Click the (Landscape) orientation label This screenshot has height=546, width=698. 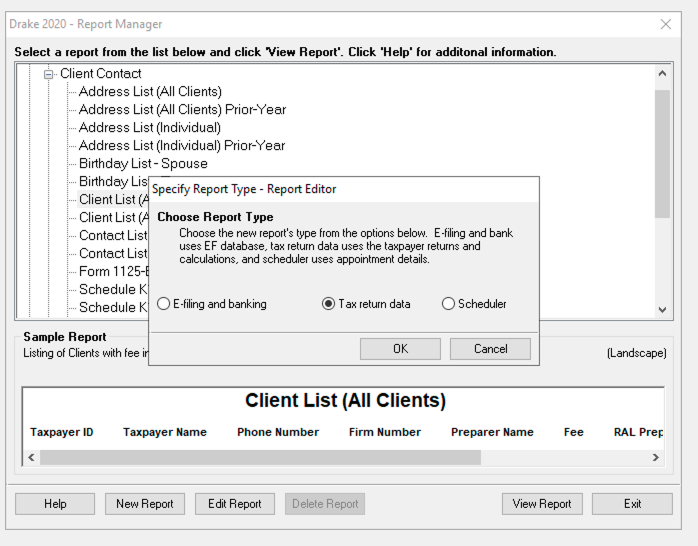(x=637, y=353)
